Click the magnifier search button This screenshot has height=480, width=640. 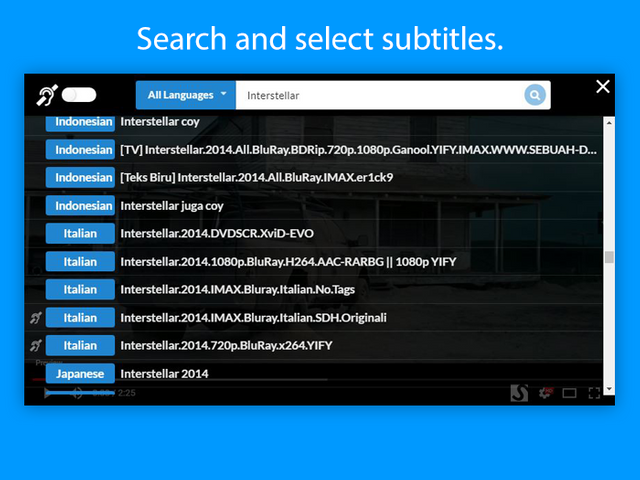point(535,95)
